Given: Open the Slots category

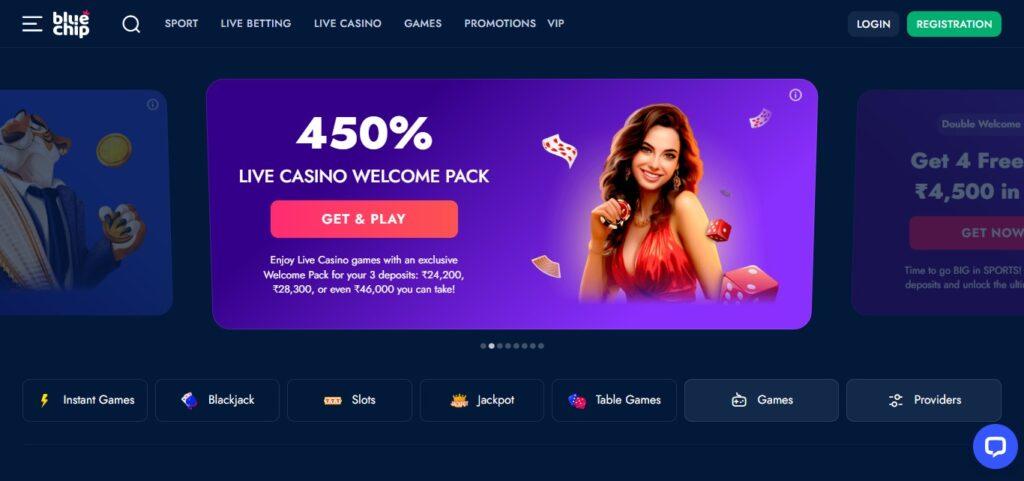Looking at the screenshot, I should [349, 400].
